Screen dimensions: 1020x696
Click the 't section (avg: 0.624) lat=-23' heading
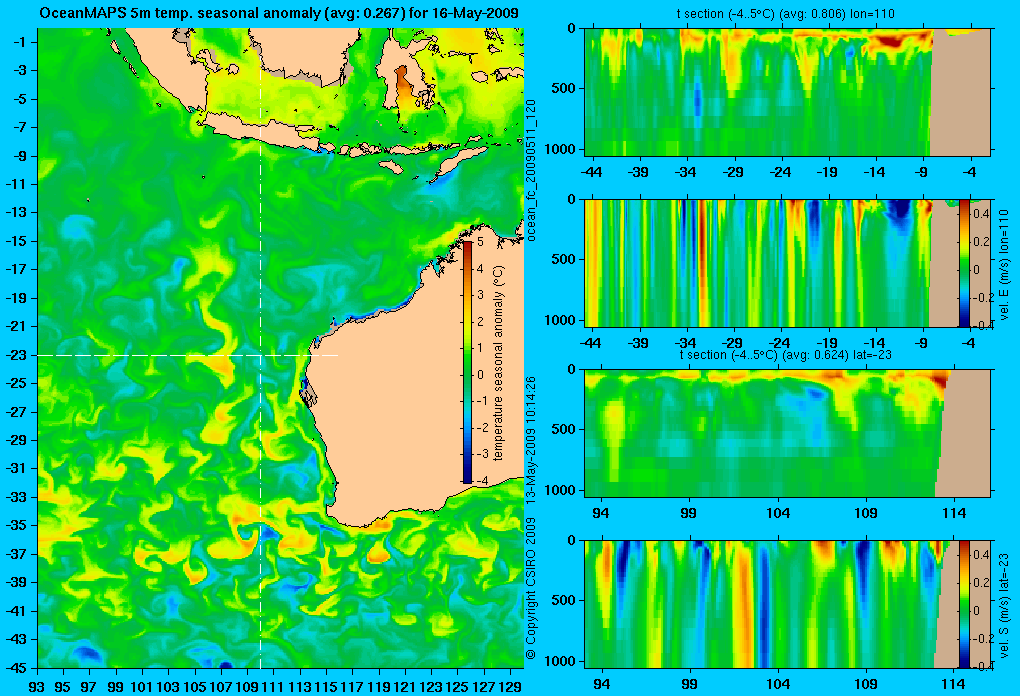(785, 355)
